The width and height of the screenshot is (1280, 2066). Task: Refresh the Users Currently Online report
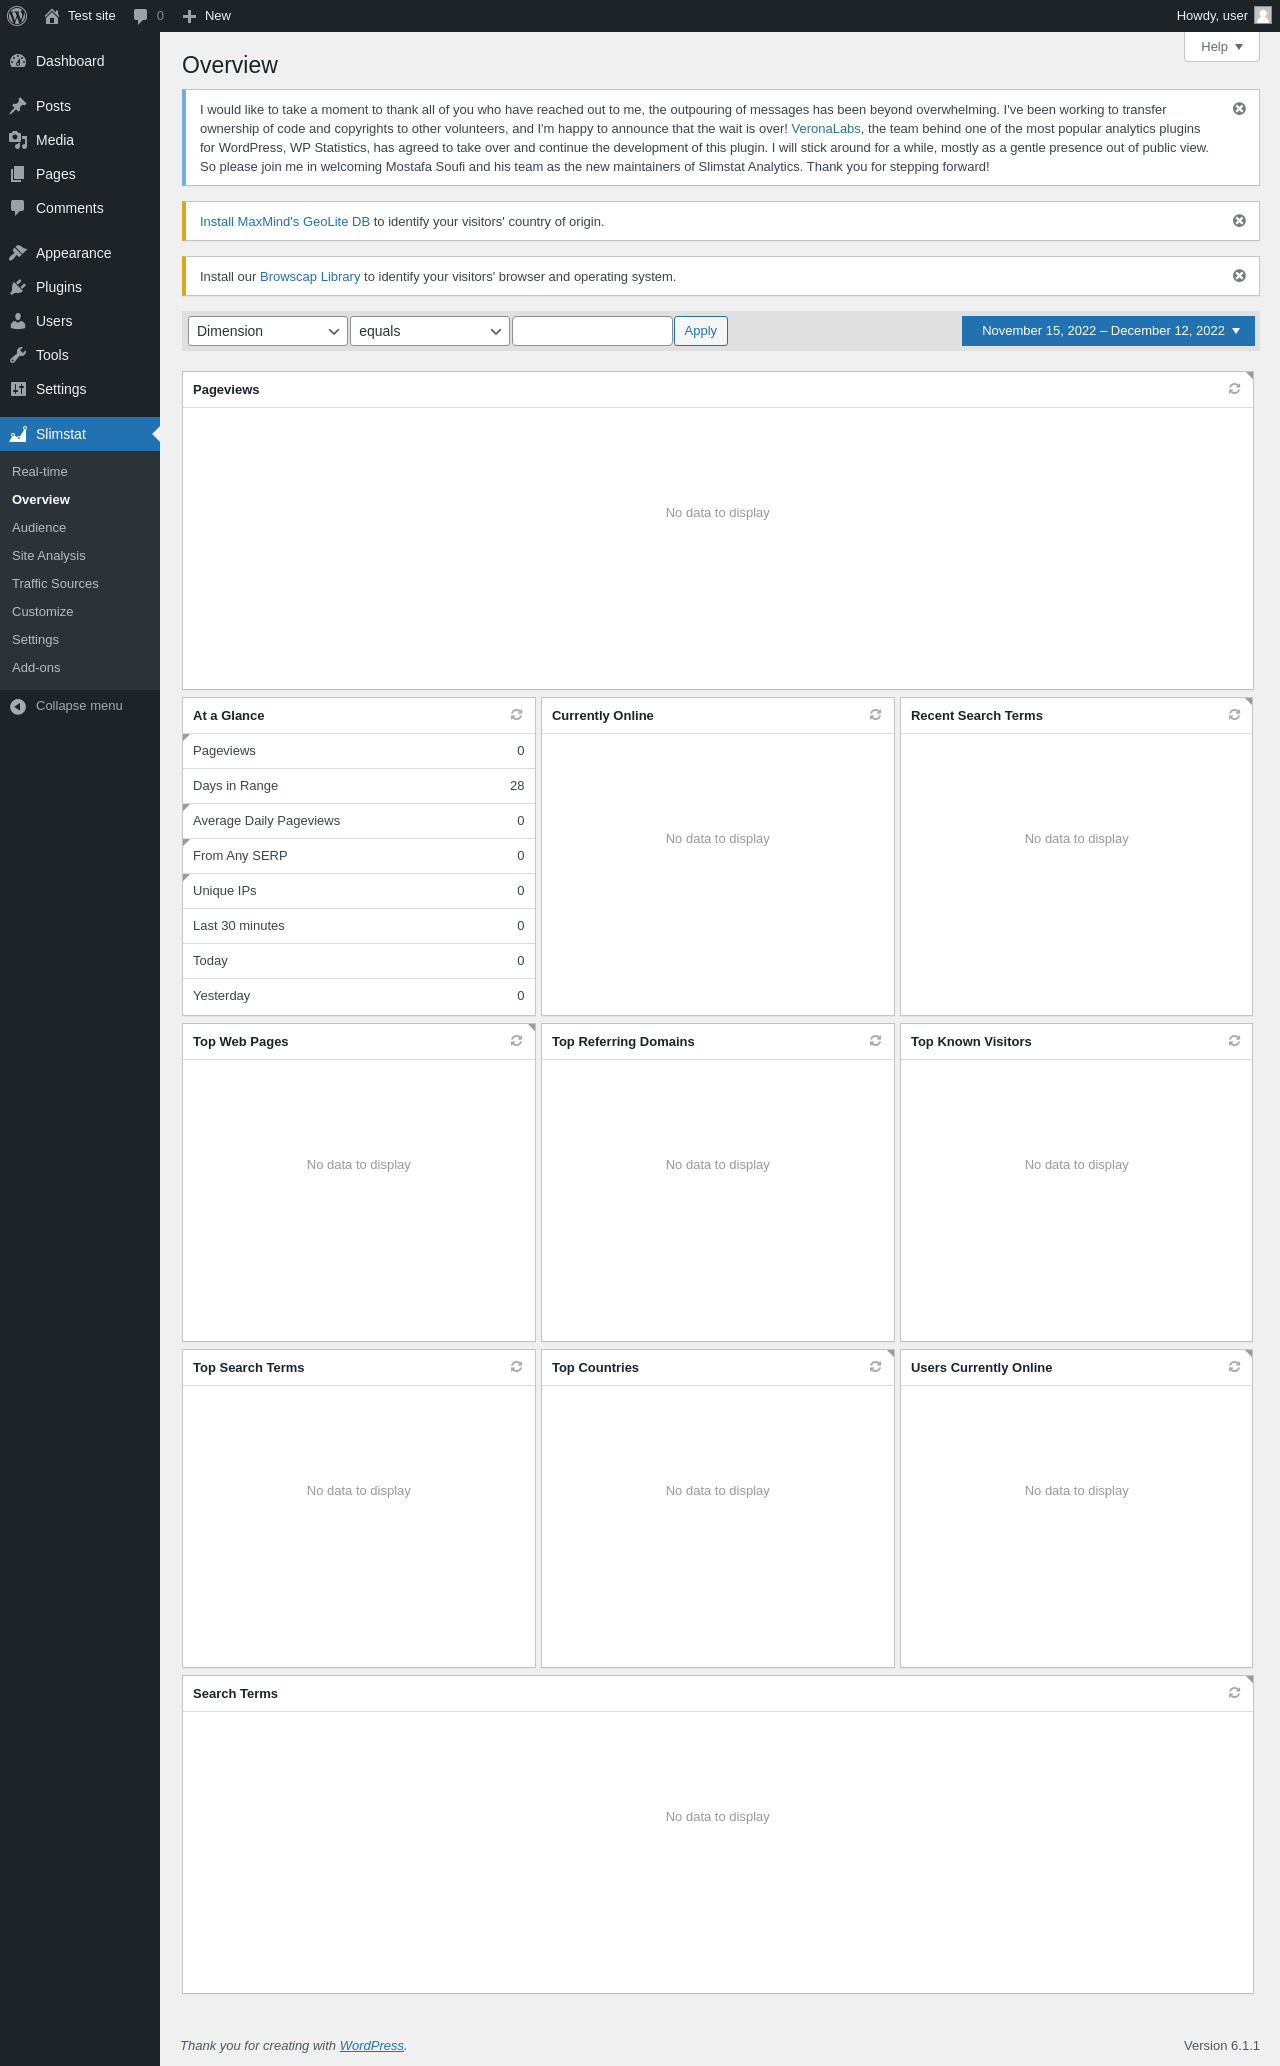click(1234, 1367)
